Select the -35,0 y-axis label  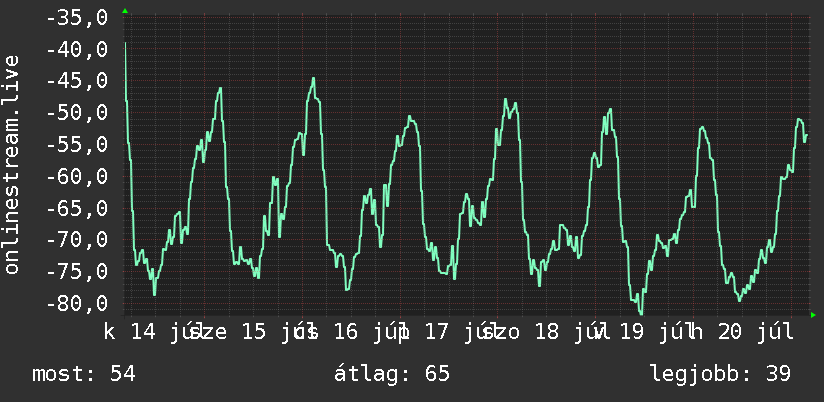[77, 17]
